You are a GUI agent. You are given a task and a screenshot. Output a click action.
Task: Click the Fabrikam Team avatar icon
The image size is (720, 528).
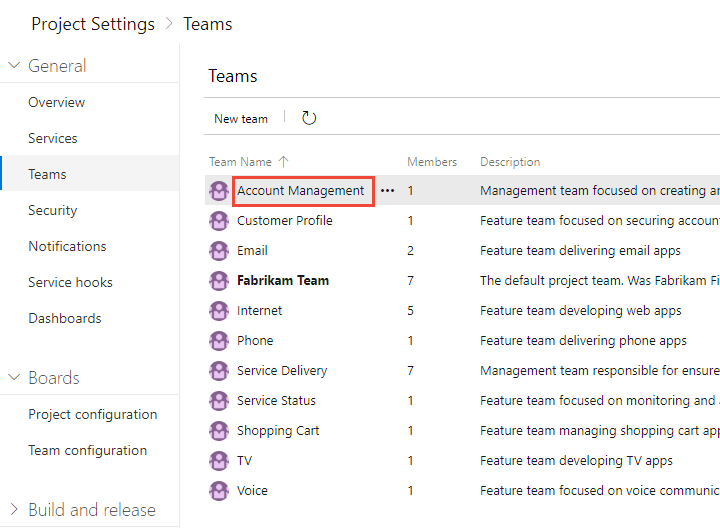click(x=219, y=281)
